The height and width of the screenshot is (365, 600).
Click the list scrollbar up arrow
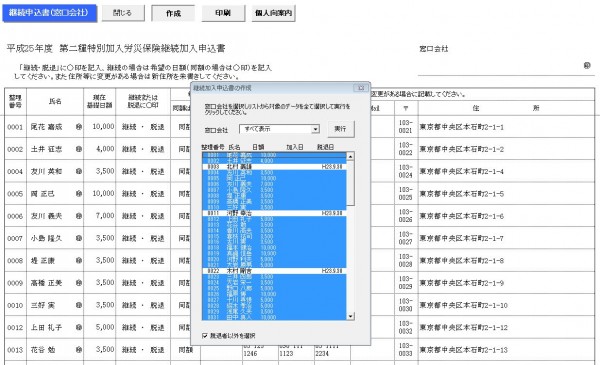[x=350, y=156]
